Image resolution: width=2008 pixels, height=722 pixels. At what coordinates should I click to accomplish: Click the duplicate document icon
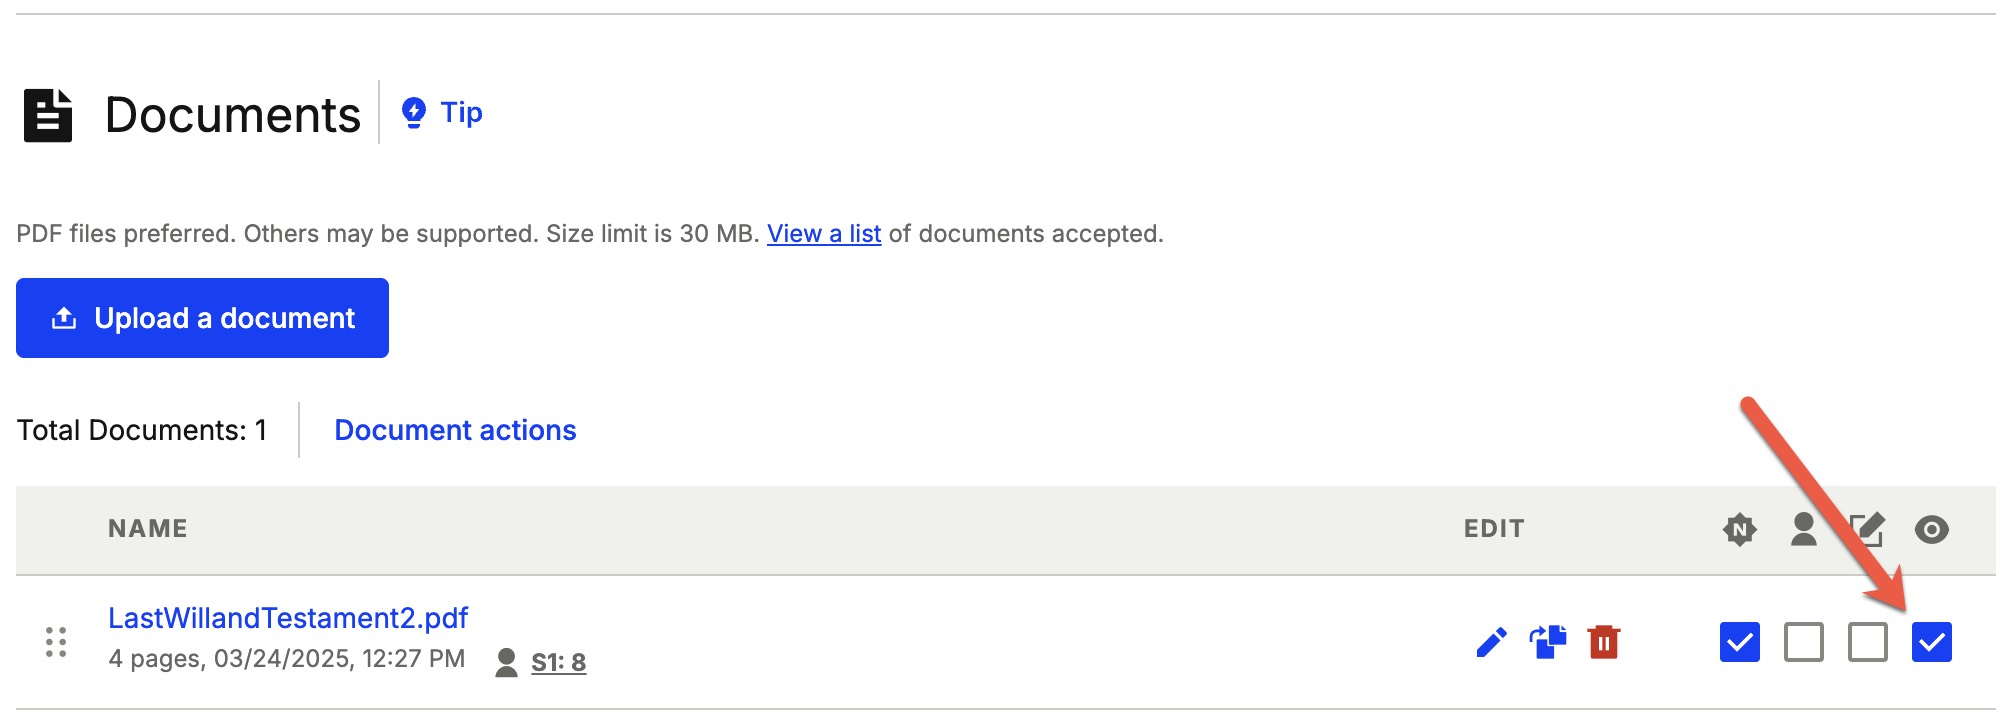1548,642
